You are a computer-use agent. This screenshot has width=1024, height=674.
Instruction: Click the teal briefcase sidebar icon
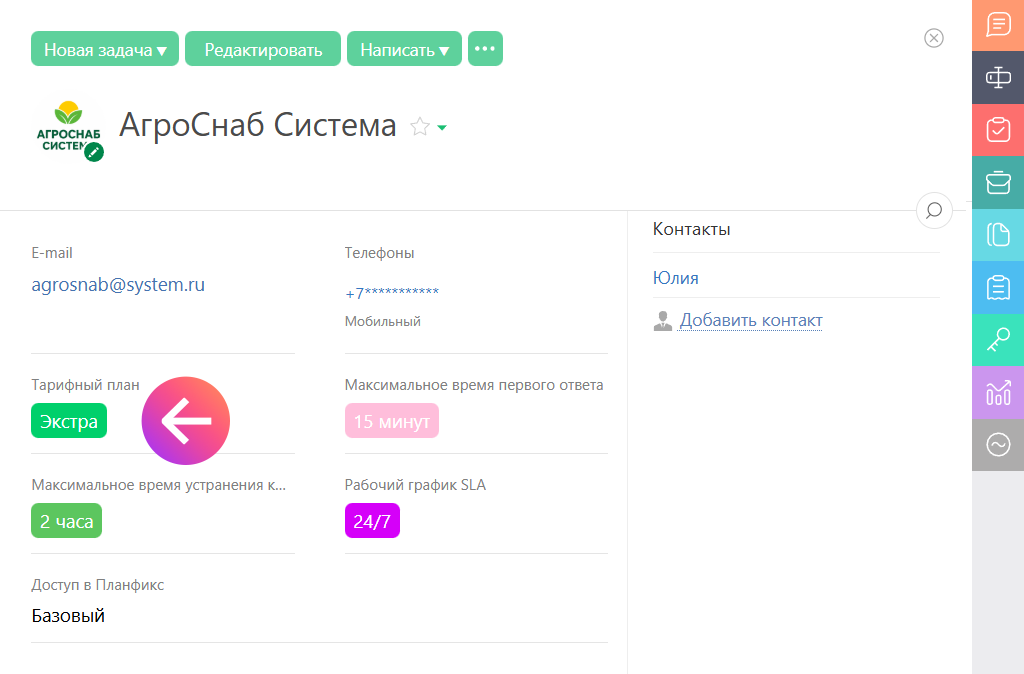pyautogui.click(x=998, y=183)
